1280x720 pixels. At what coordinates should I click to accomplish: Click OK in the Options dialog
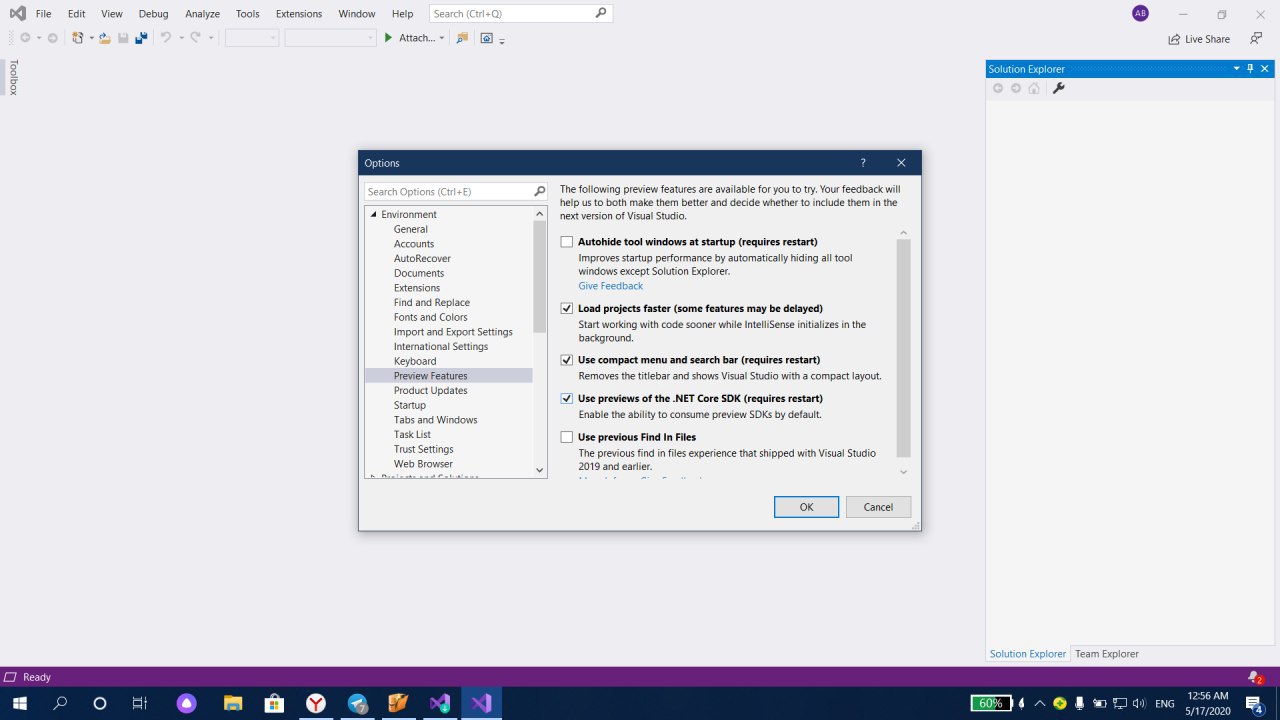pos(806,507)
